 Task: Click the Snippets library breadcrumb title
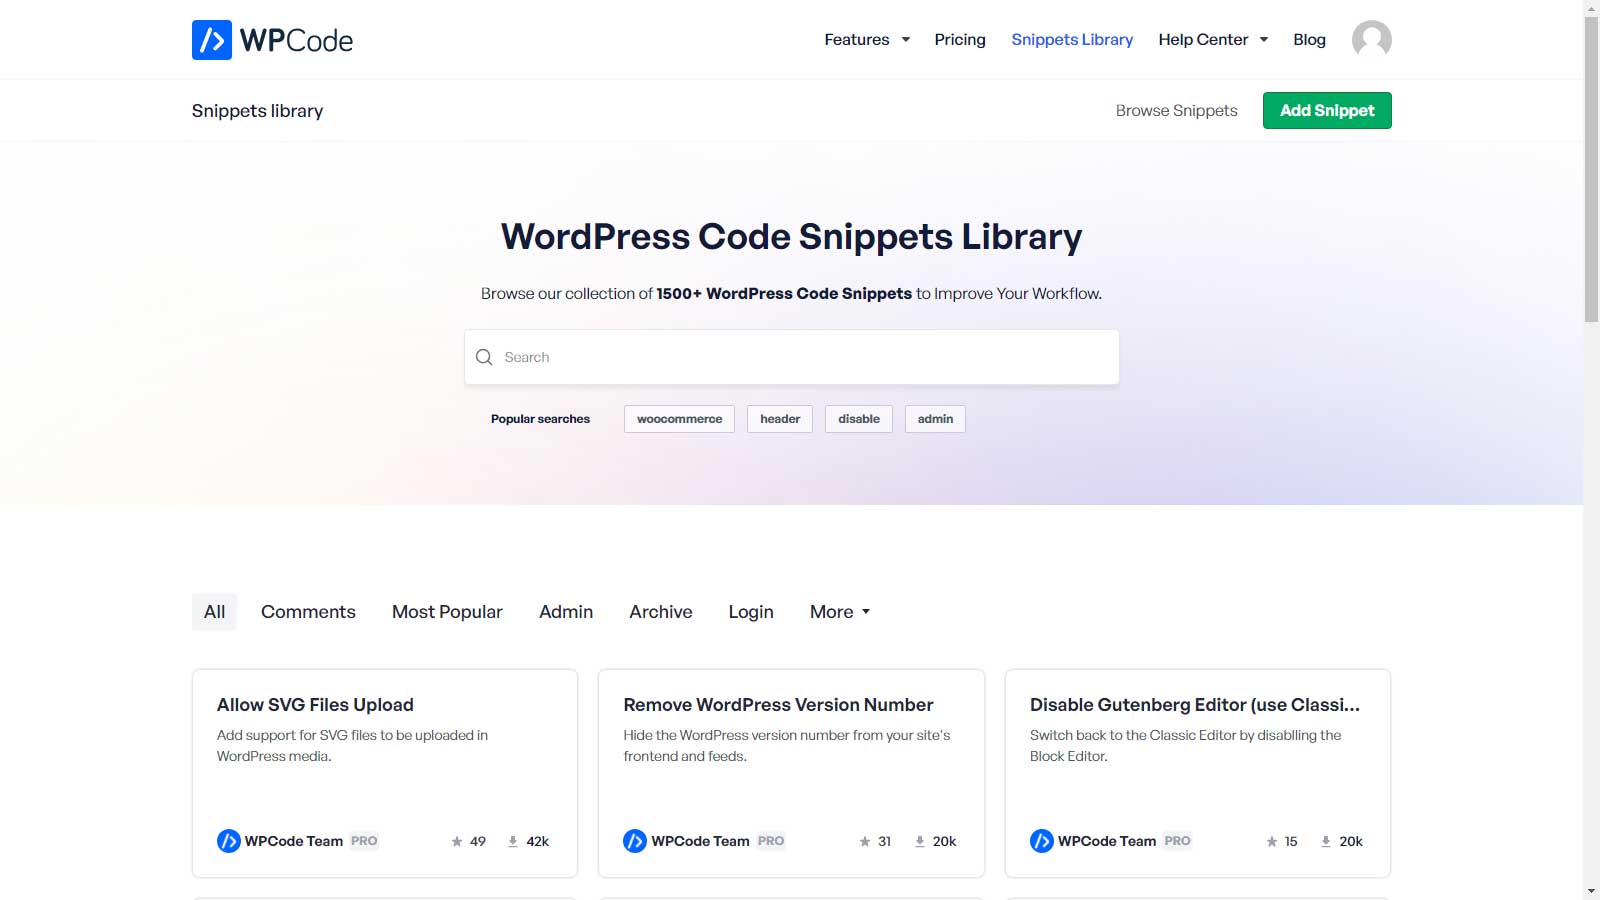(257, 111)
